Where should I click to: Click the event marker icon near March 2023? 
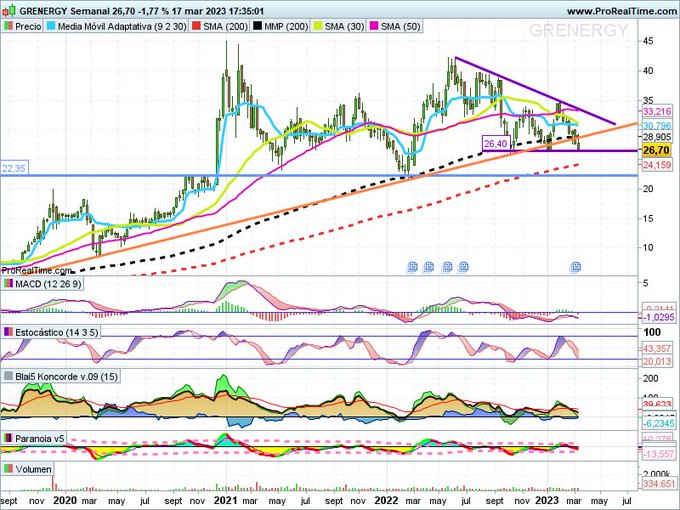pos(575,267)
